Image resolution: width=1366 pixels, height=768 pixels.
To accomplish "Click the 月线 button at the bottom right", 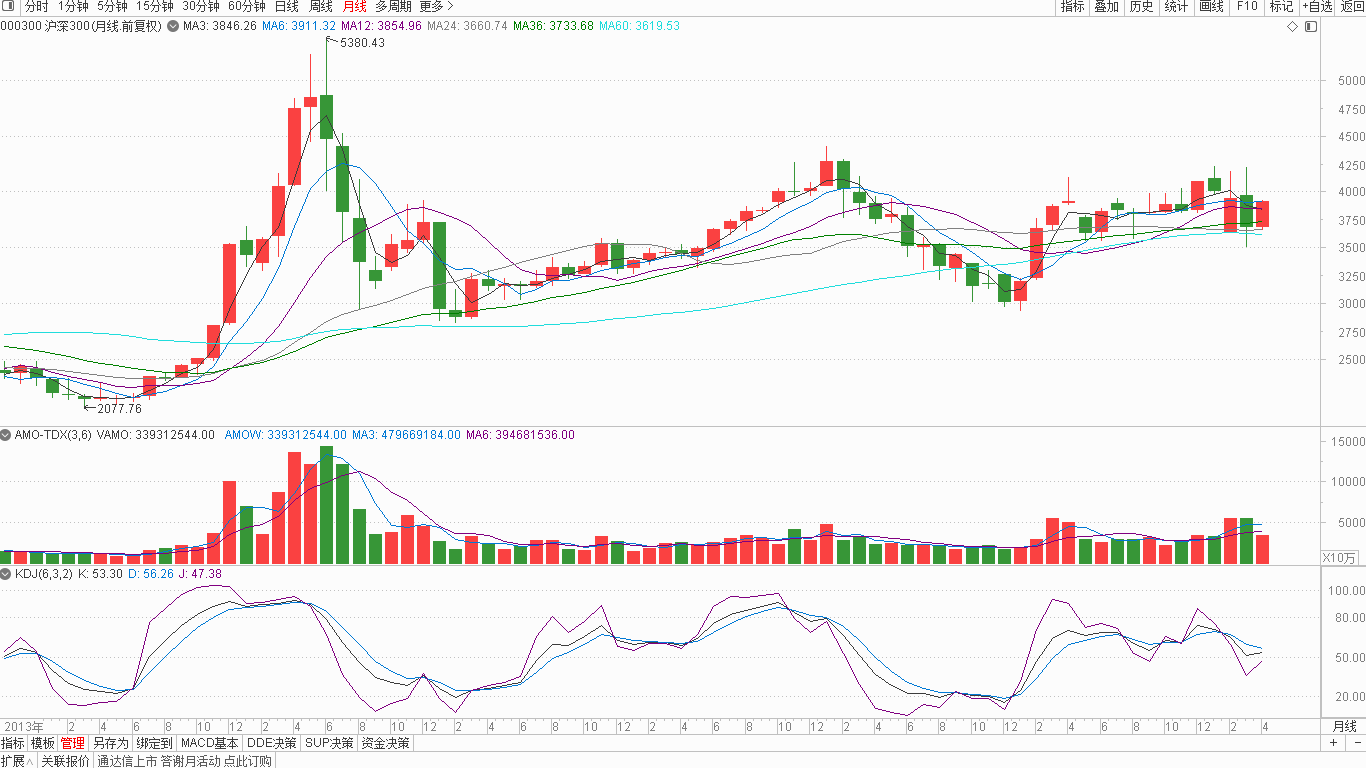I will coord(1344,726).
